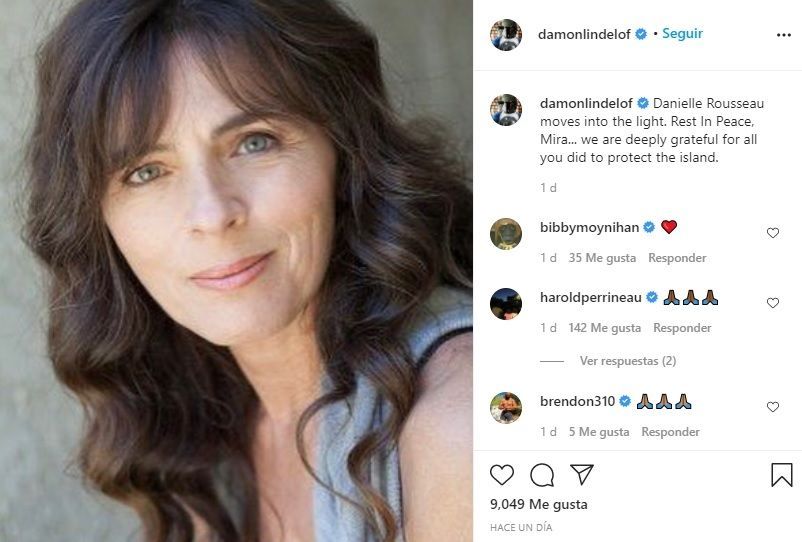802x542 pixels.
Task: Click the Seguir follow button
Action: point(682,34)
